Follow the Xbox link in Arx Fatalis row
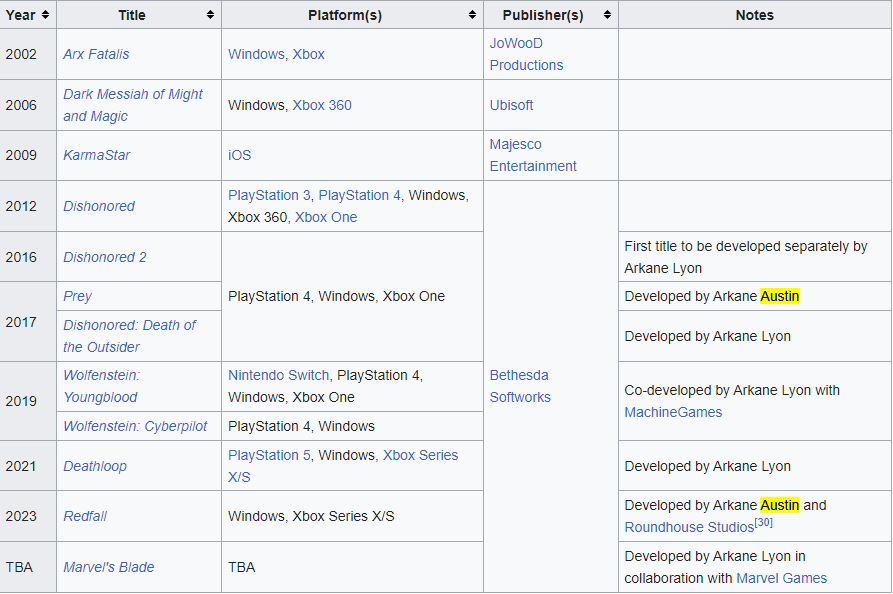Viewport: 893px width, 594px height. (x=308, y=54)
